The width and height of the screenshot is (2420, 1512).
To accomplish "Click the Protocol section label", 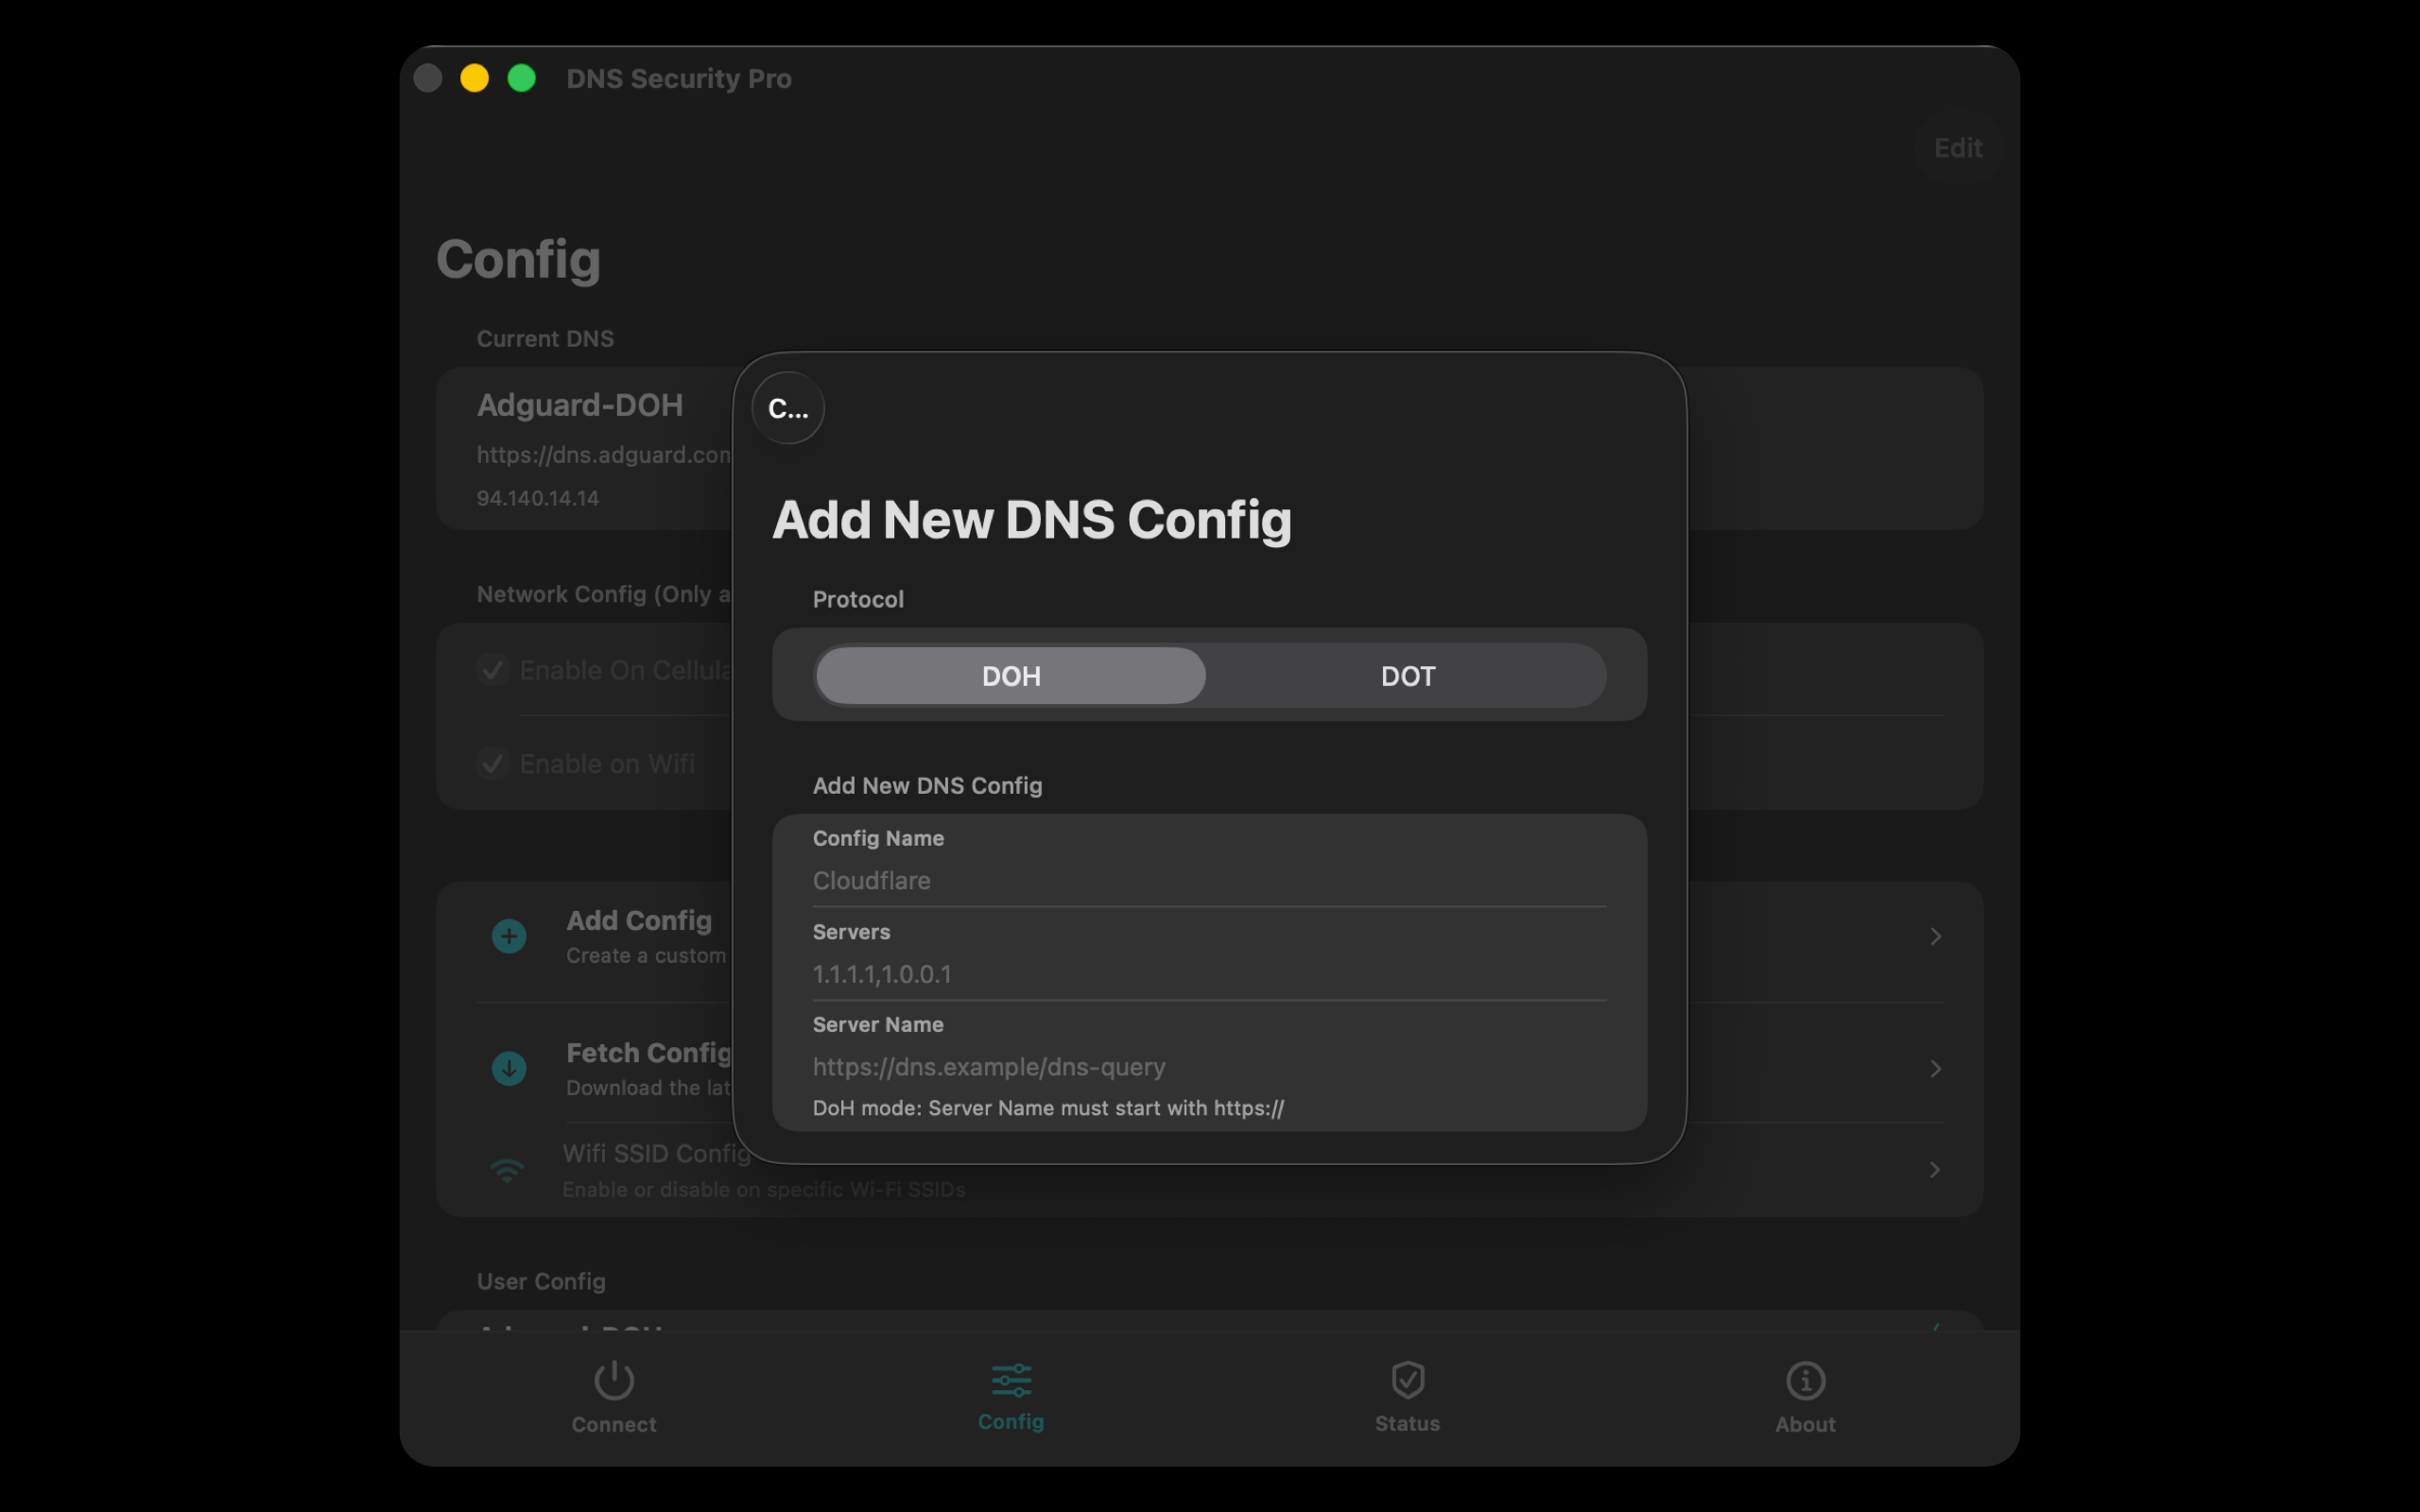I will (x=858, y=599).
